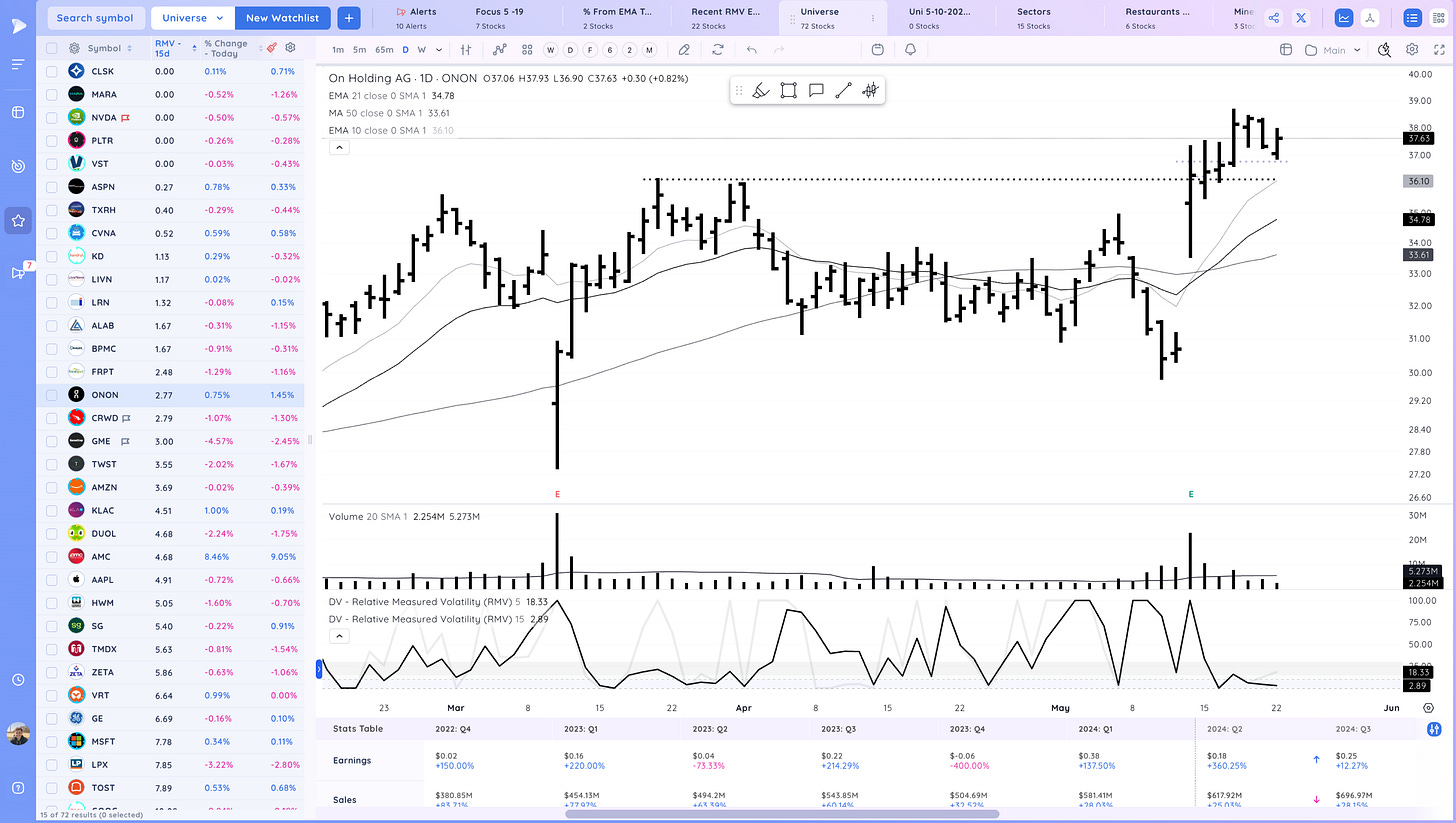The width and height of the screenshot is (1456, 823).
Task: Select the weekly W timeframe
Action: [x=422, y=50]
